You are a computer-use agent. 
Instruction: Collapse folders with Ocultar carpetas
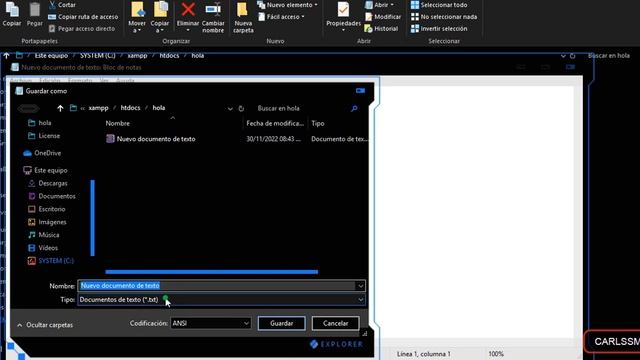tap(45, 325)
